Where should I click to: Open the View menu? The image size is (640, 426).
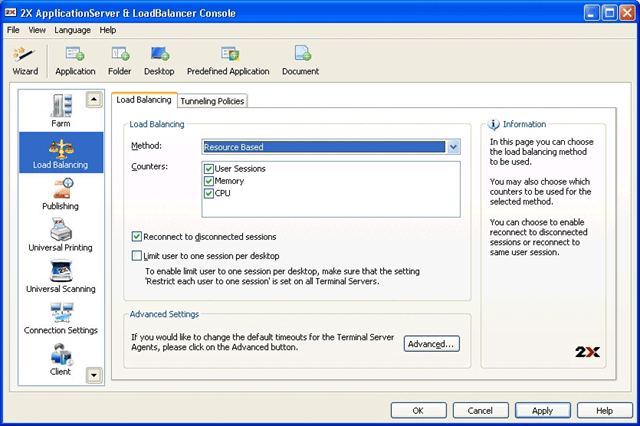coord(37,30)
